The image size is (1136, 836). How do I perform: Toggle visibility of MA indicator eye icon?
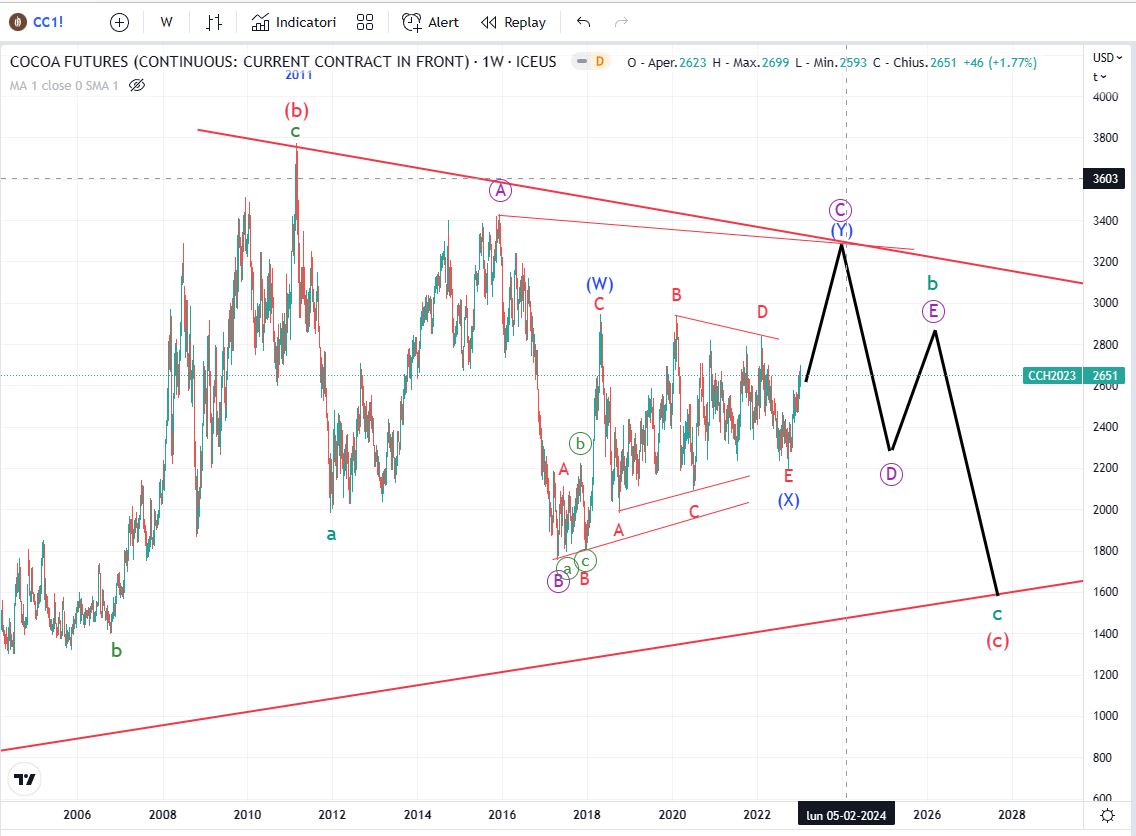coord(137,85)
